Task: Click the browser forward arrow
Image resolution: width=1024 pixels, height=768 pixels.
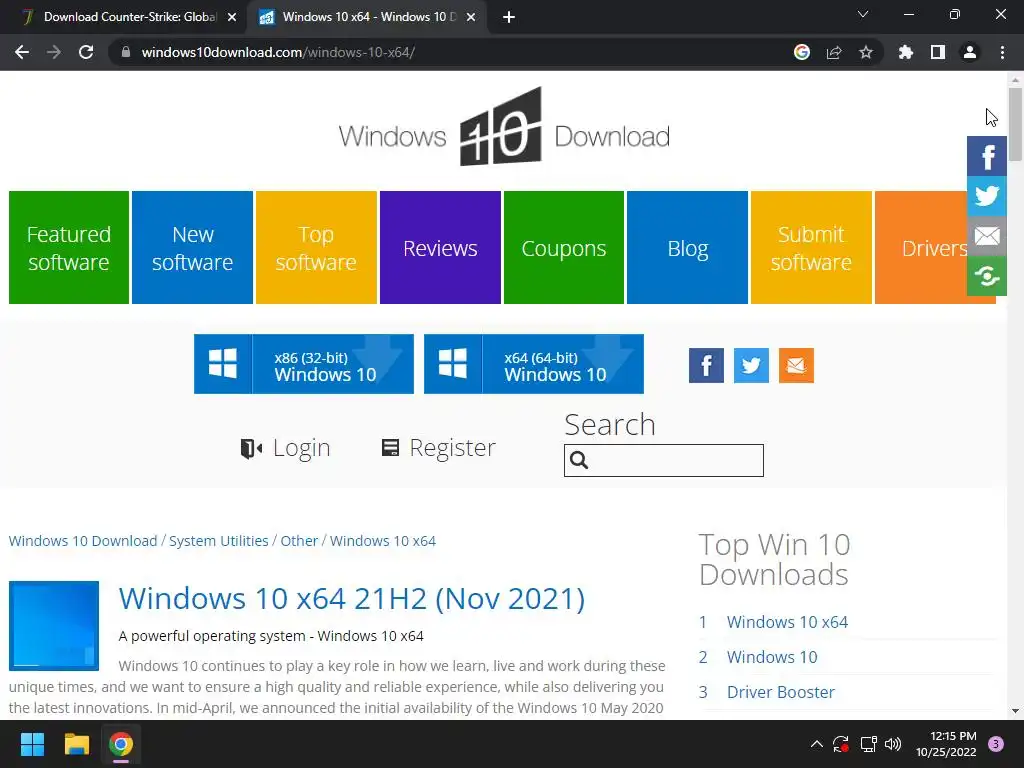Action: [54, 52]
